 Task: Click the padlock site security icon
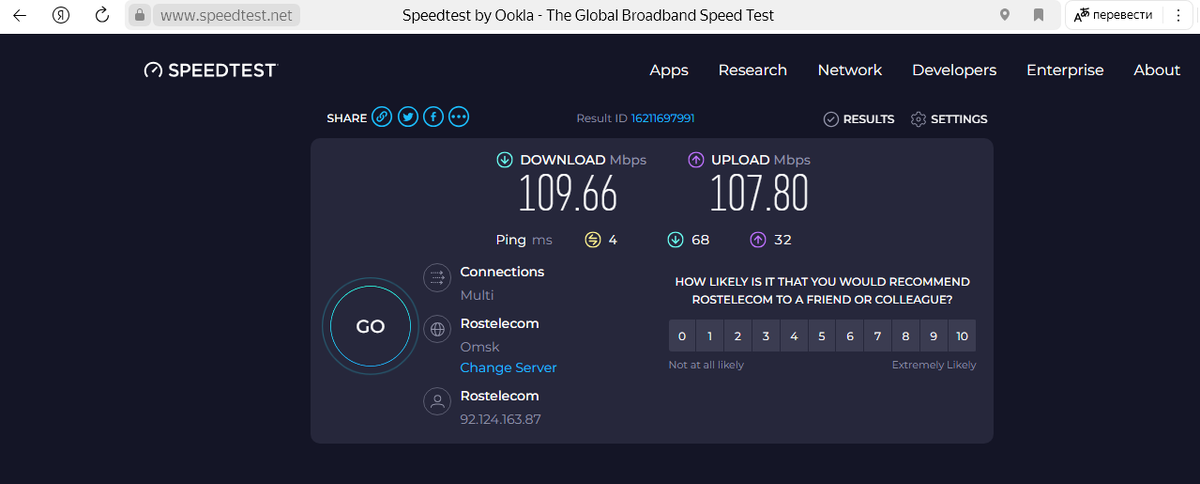pyautogui.click(x=139, y=16)
